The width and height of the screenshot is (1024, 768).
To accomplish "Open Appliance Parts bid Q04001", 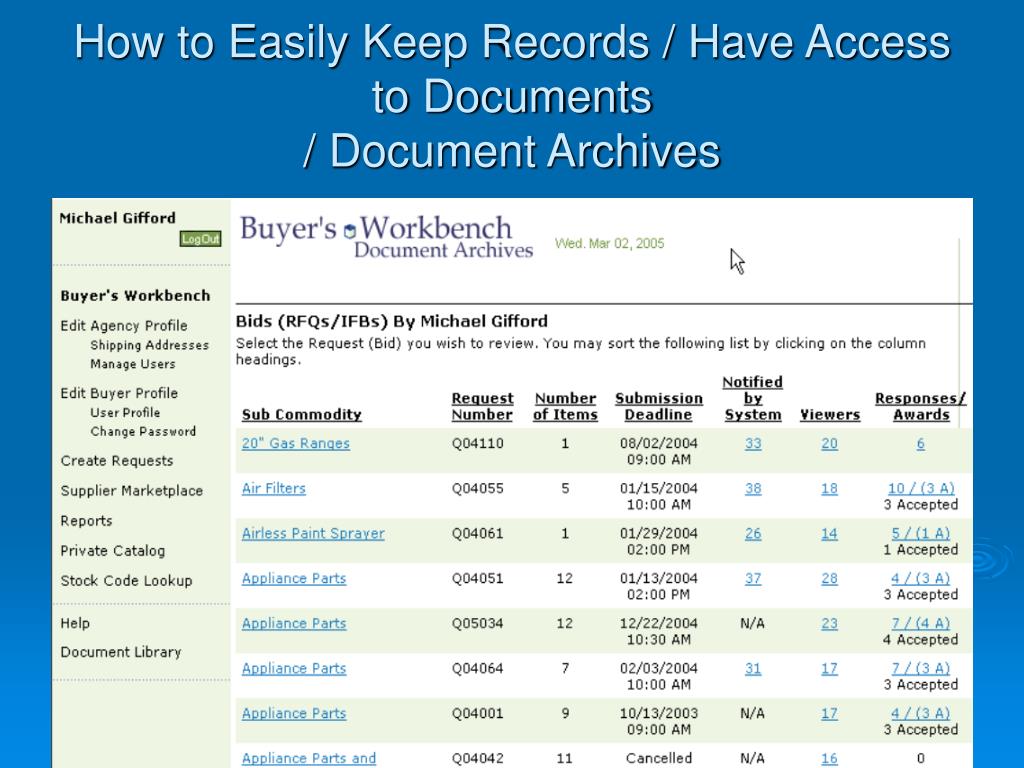I will point(294,714).
